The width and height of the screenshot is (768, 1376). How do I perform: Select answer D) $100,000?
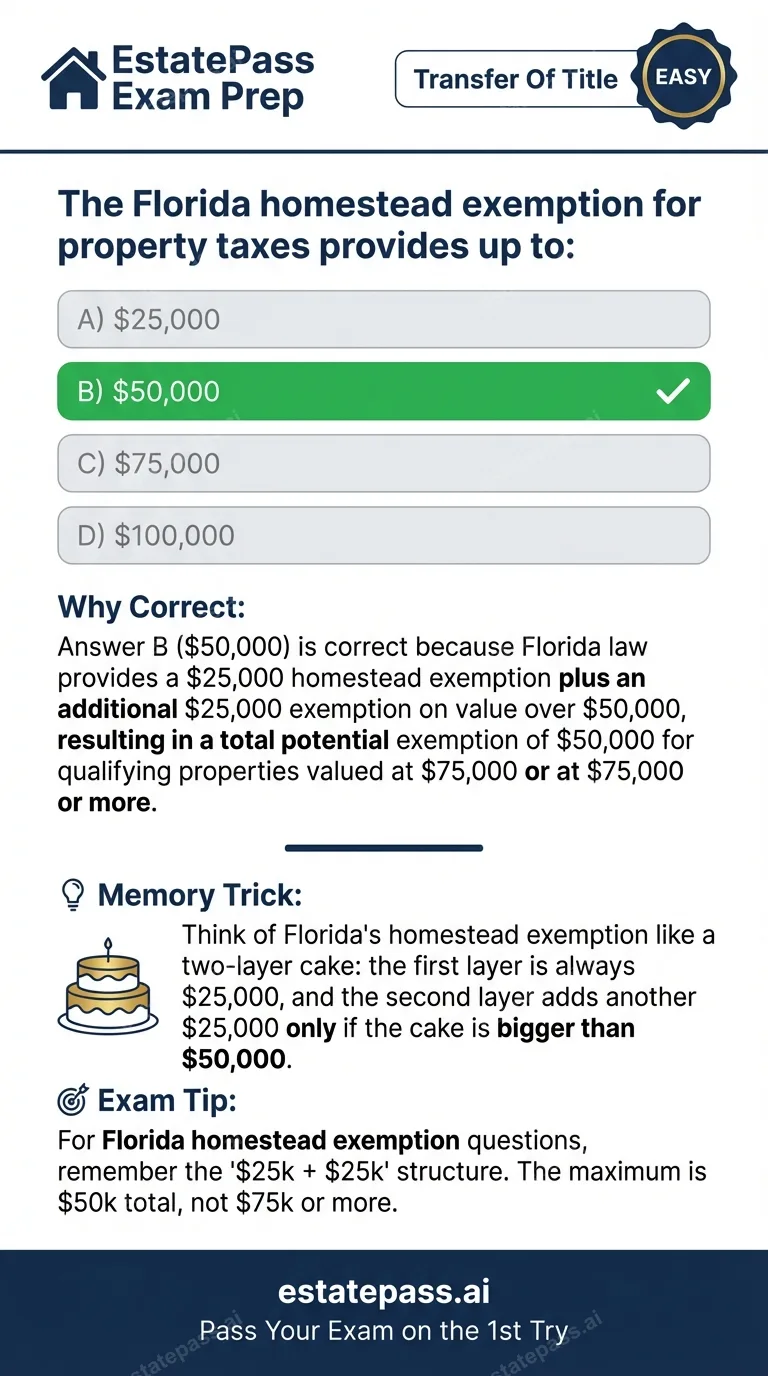pos(383,535)
